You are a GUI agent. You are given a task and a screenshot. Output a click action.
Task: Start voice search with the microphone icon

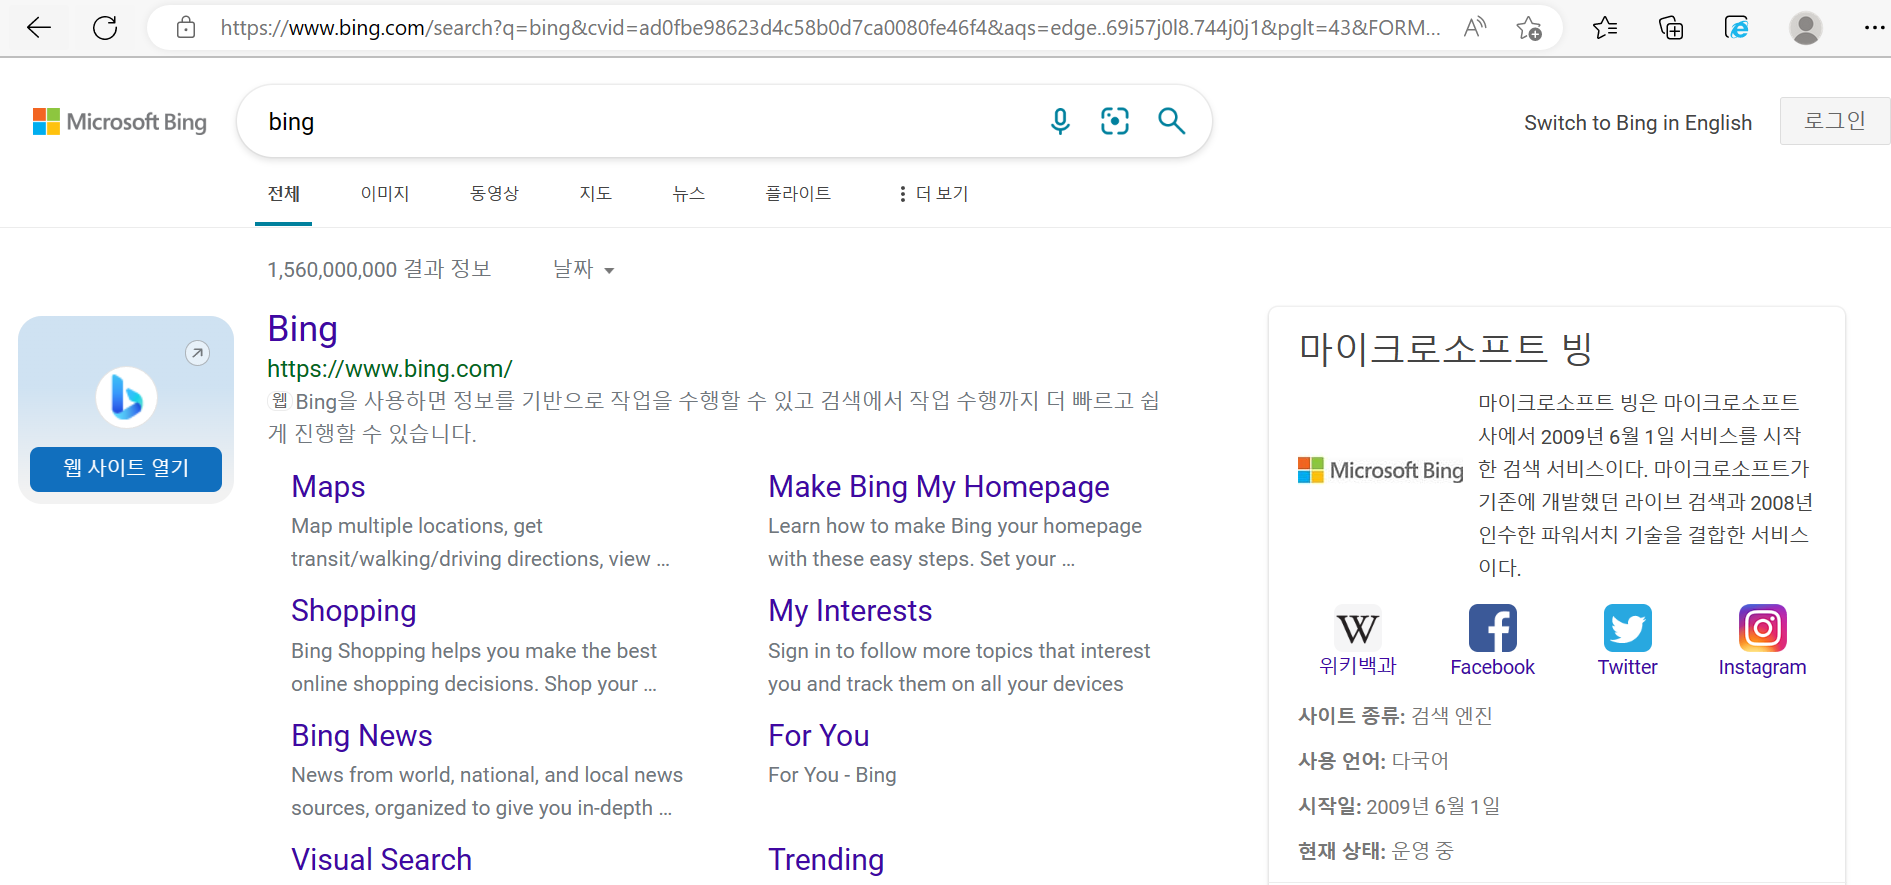click(1060, 122)
